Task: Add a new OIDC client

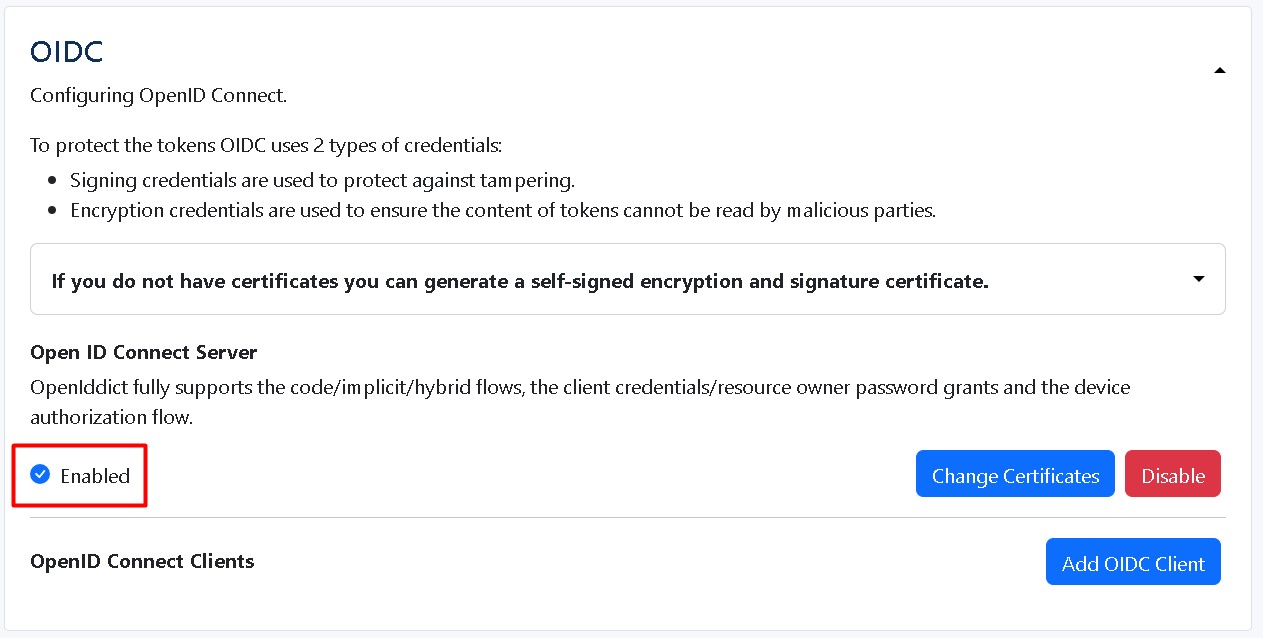Action: pos(1133,563)
